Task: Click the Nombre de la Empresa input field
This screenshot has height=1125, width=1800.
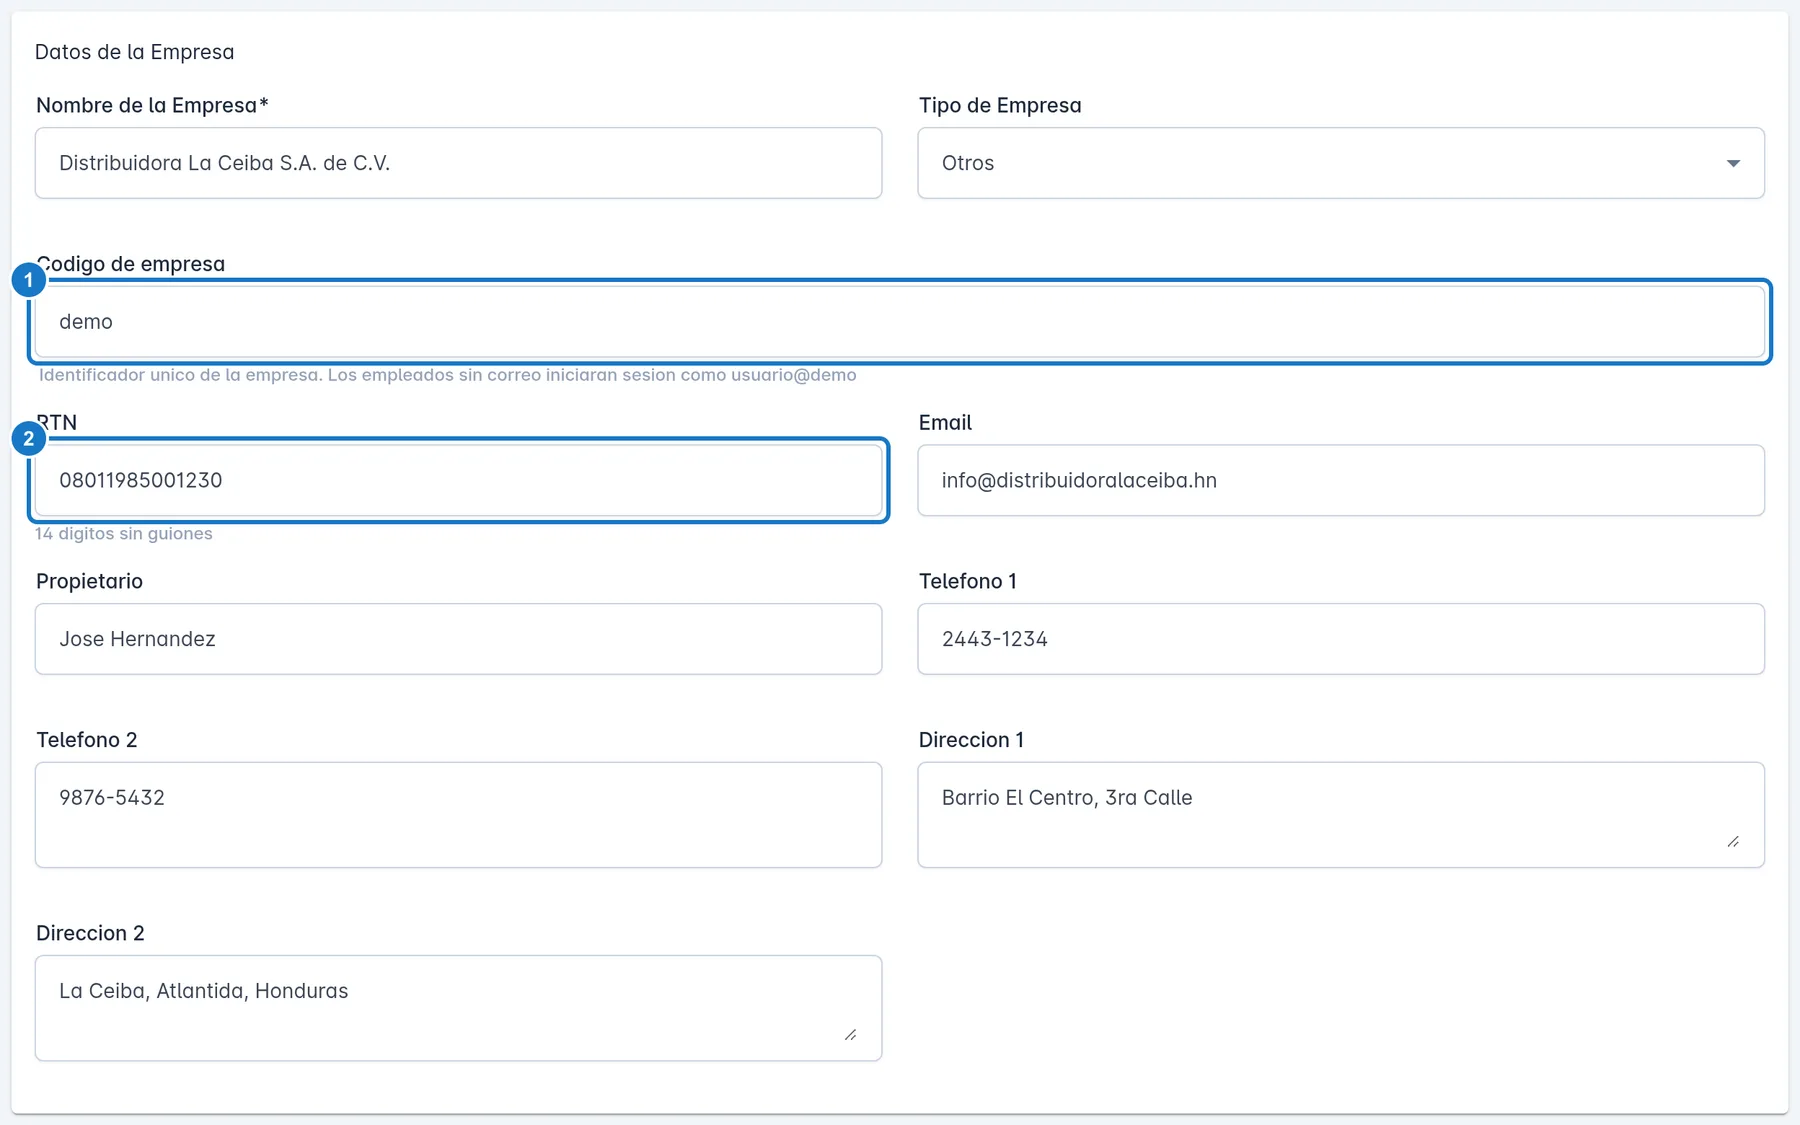Action: pos(458,163)
